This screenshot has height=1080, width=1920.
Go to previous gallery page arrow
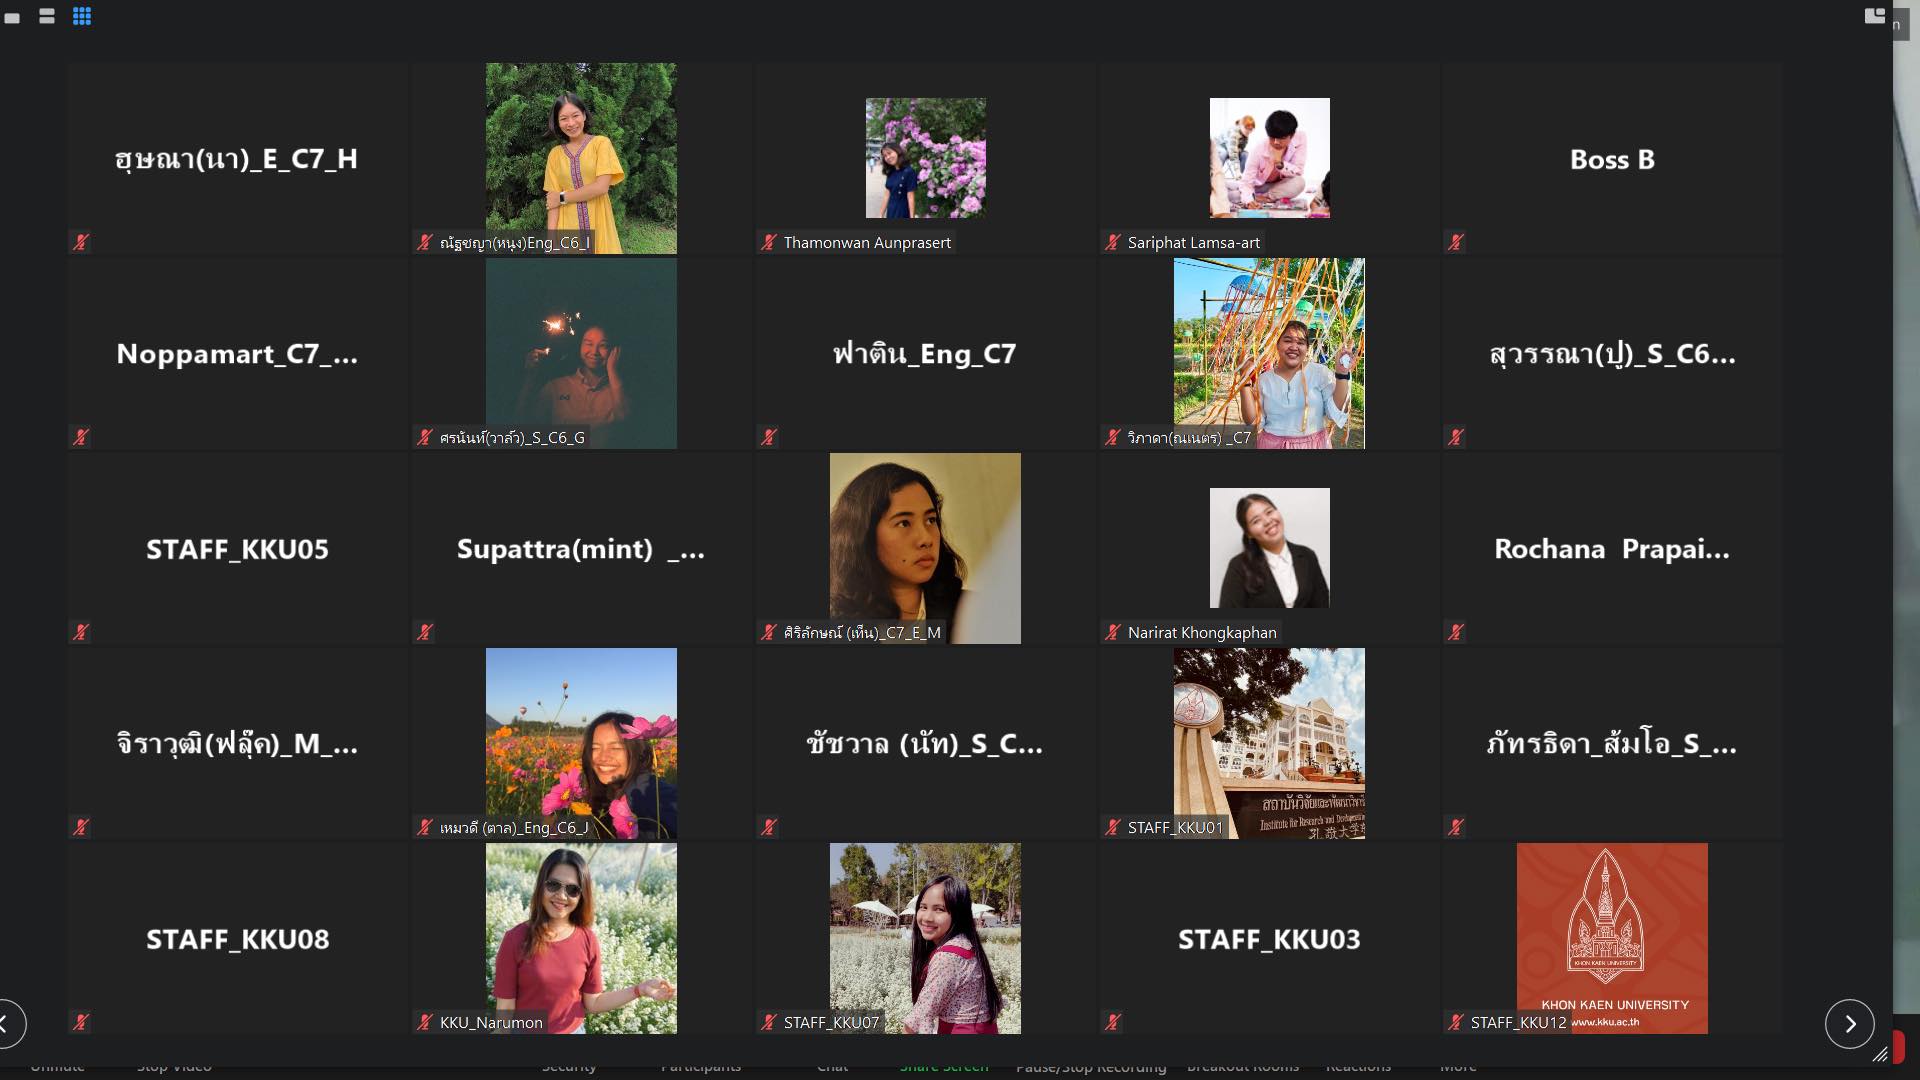click(6, 1024)
